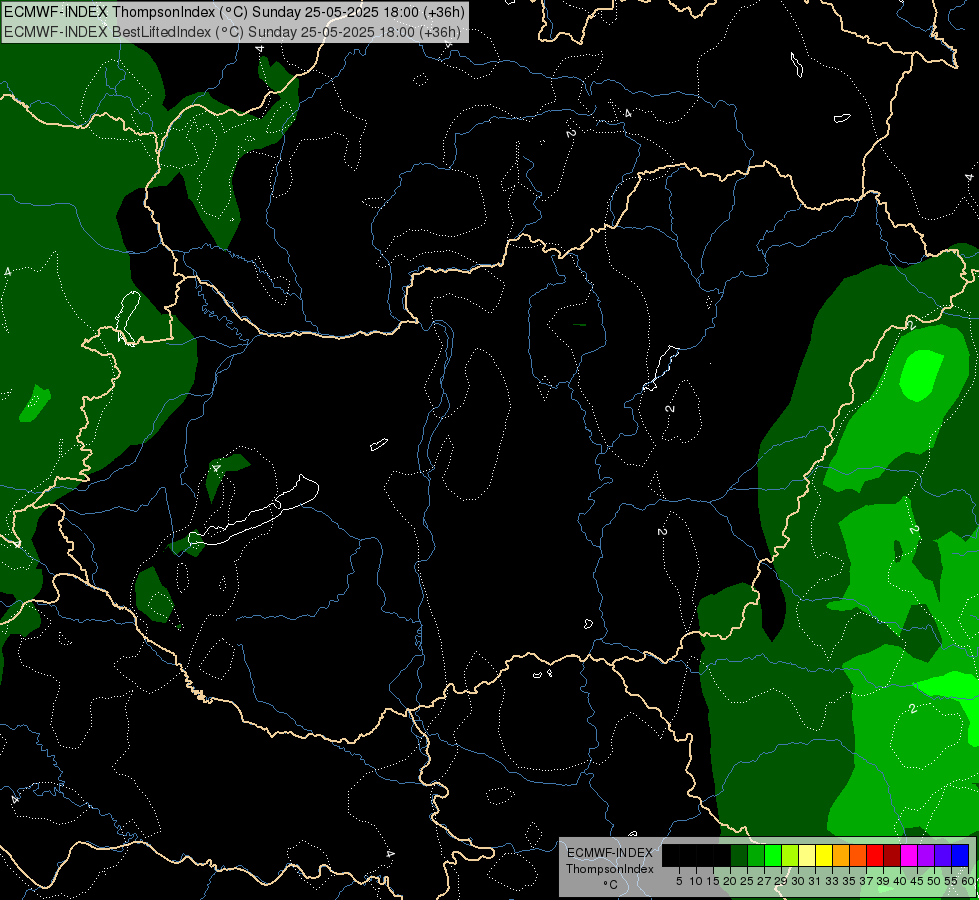
Task: Click legend scale value 55
Action: pos(952,881)
